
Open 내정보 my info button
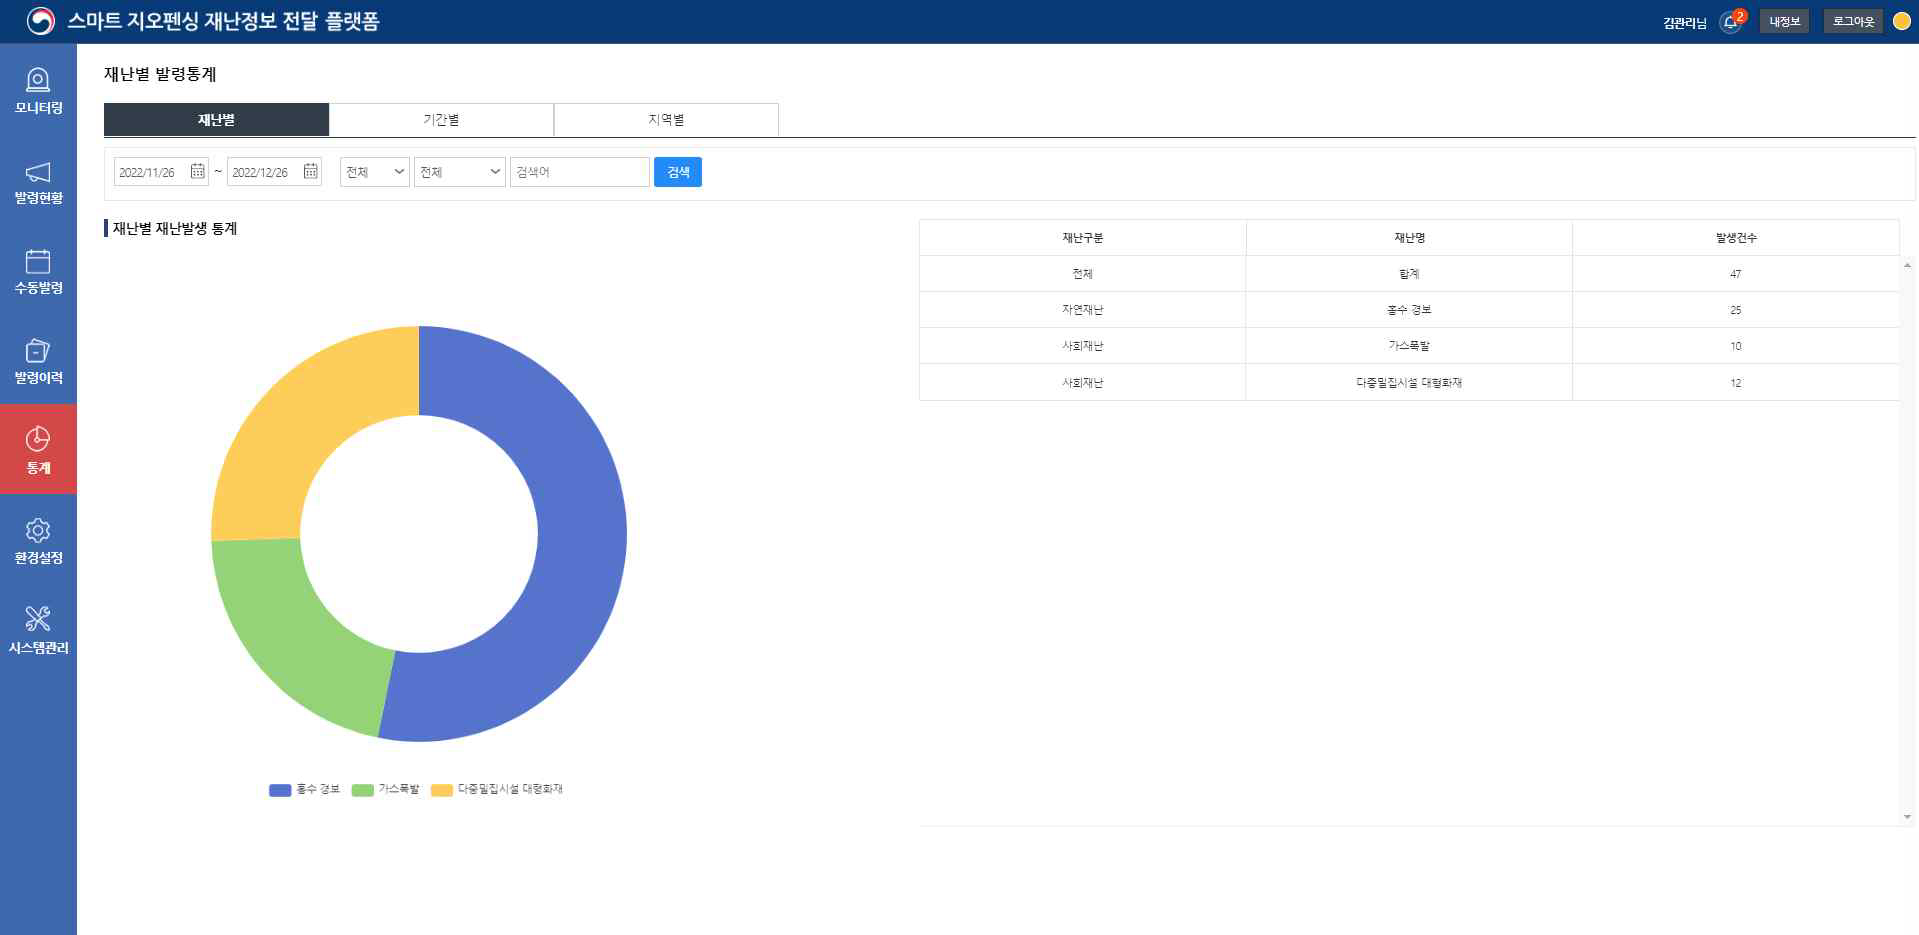click(1784, 21)
